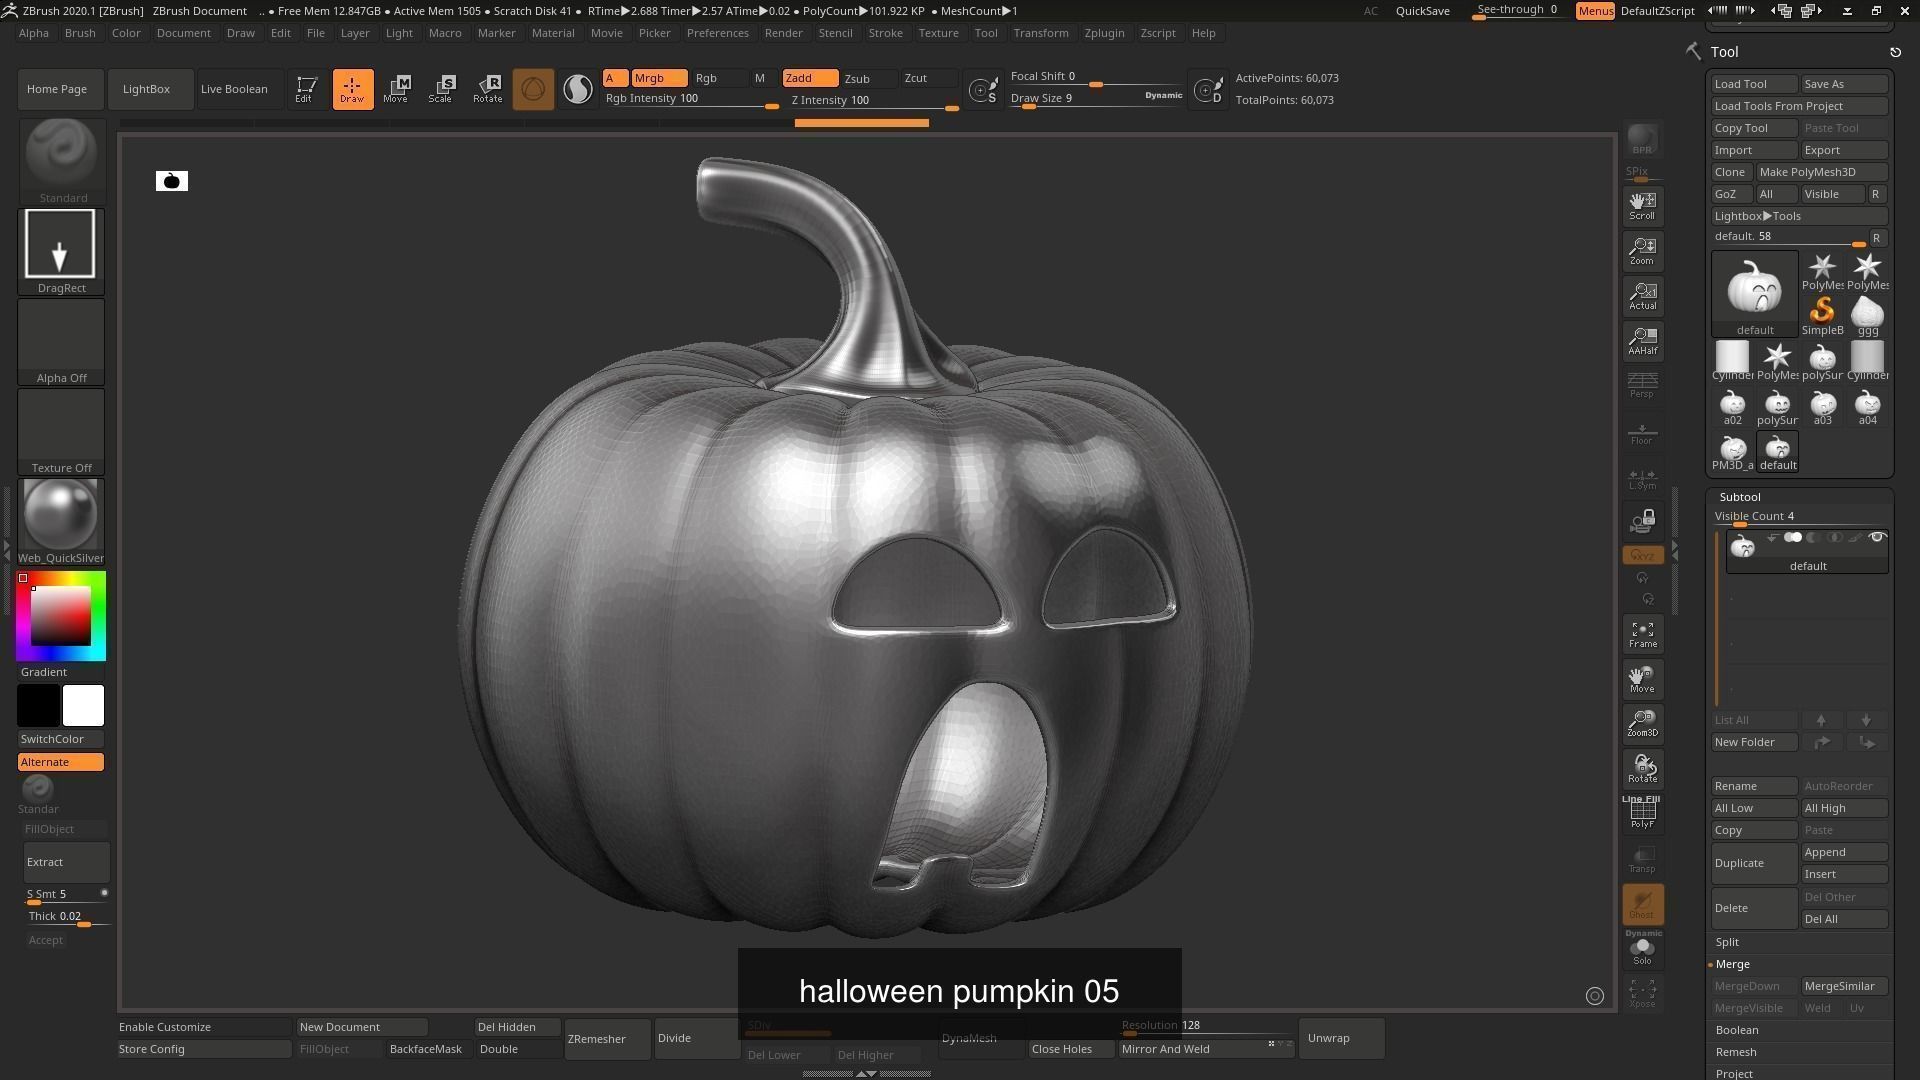This screenshot has height=1080, width=1920.
Task: Click the Load Tool button
Action: click(1754, 84)
